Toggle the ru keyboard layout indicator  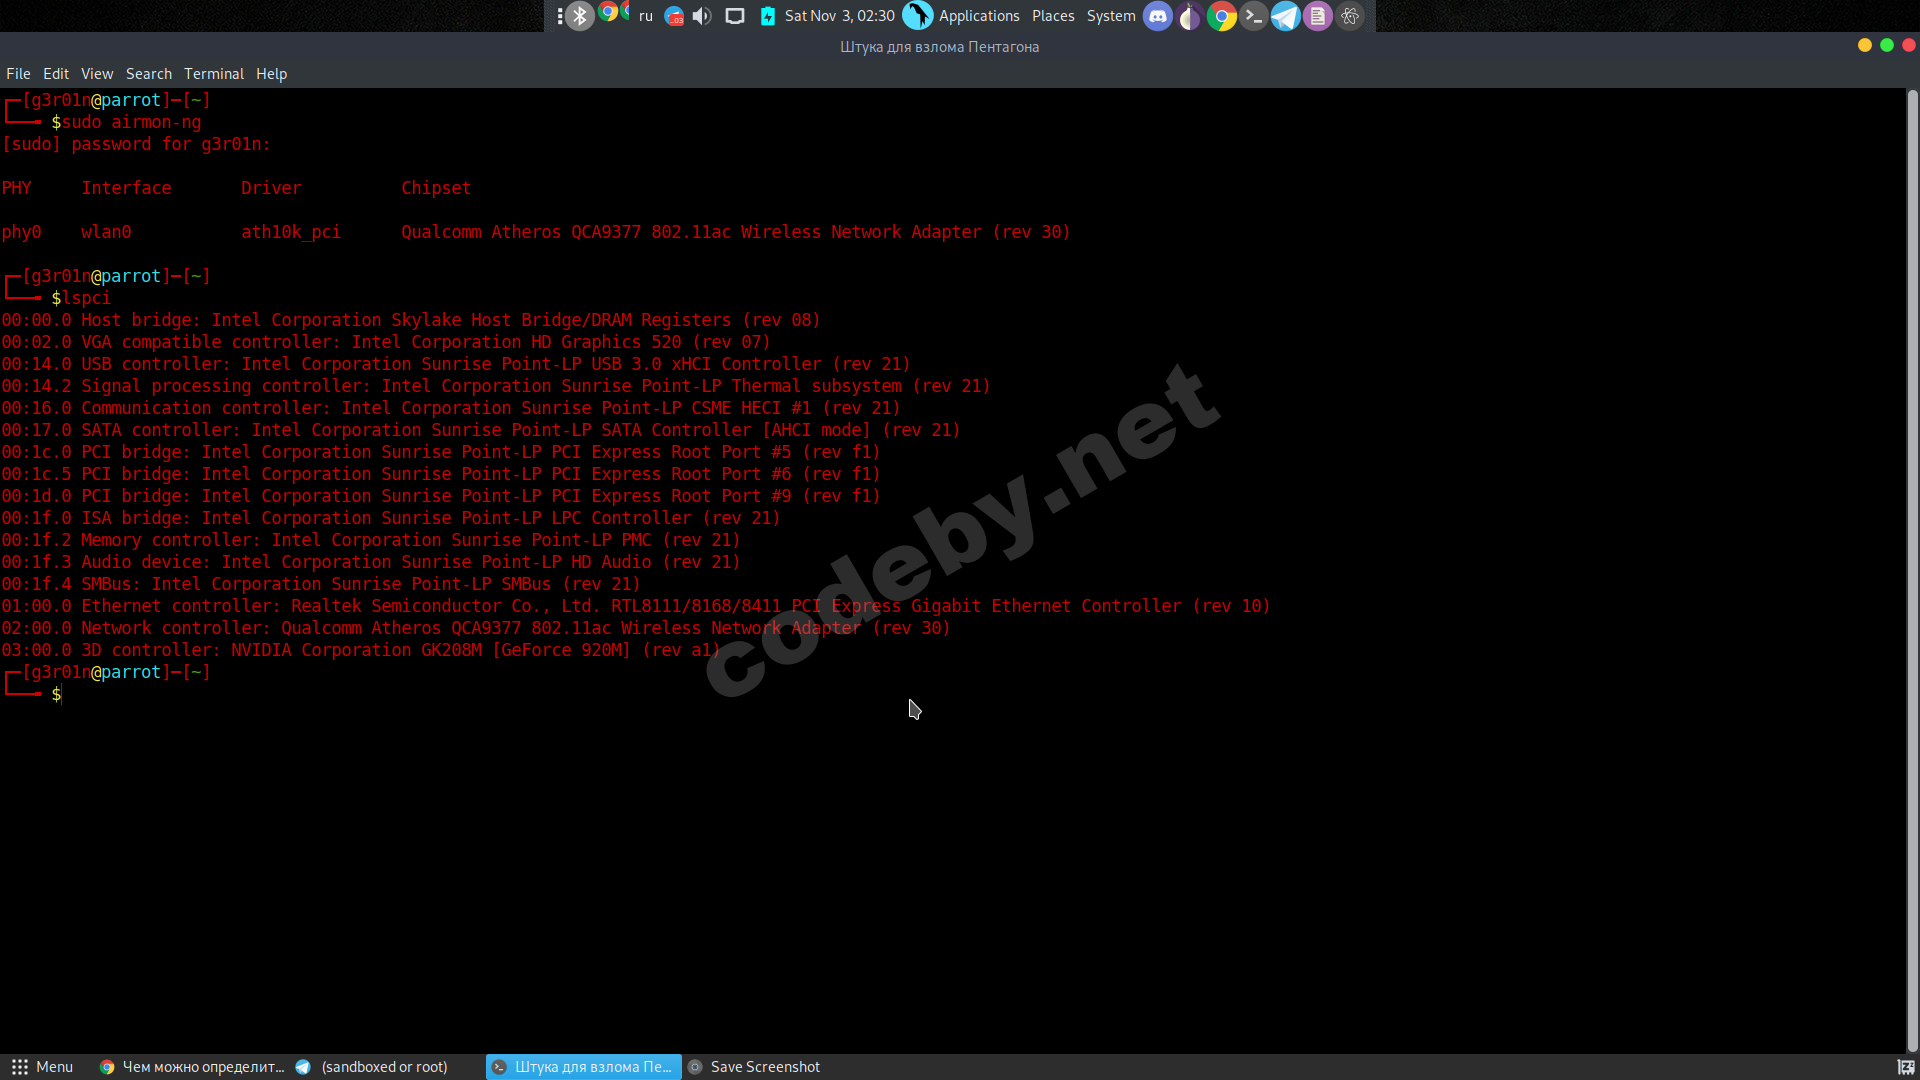645,16
